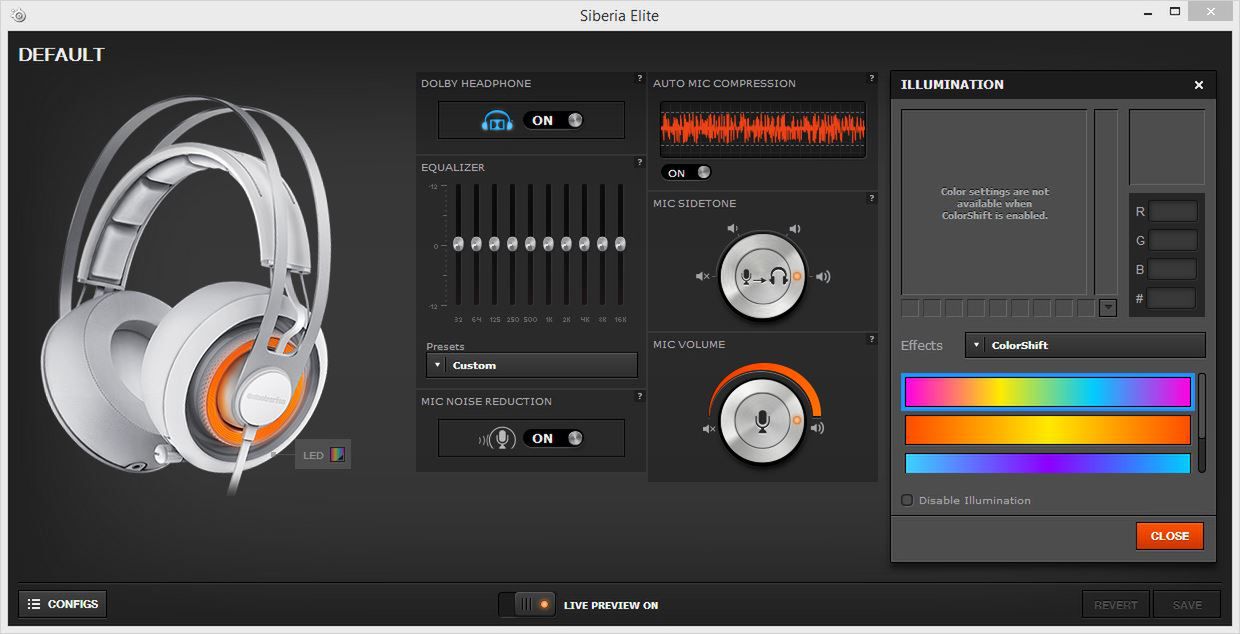Close the Illumination panel with X
Image resolution: width=1240 pixels, height=634 pixels.
point(1199,85)
